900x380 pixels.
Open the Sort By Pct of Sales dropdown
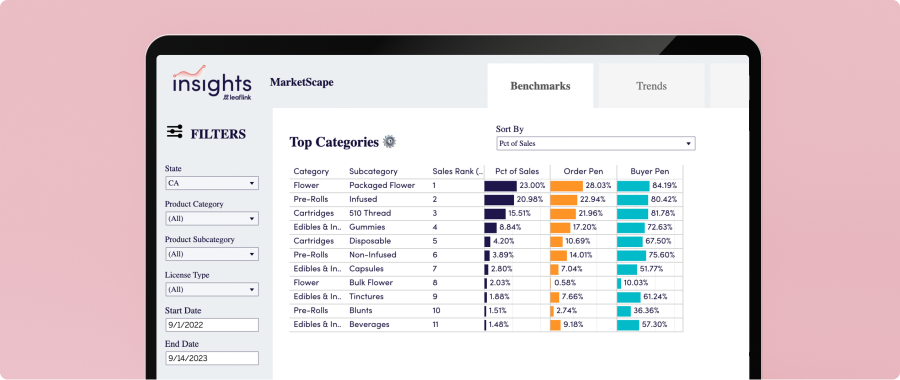click(x=596, y=144)
